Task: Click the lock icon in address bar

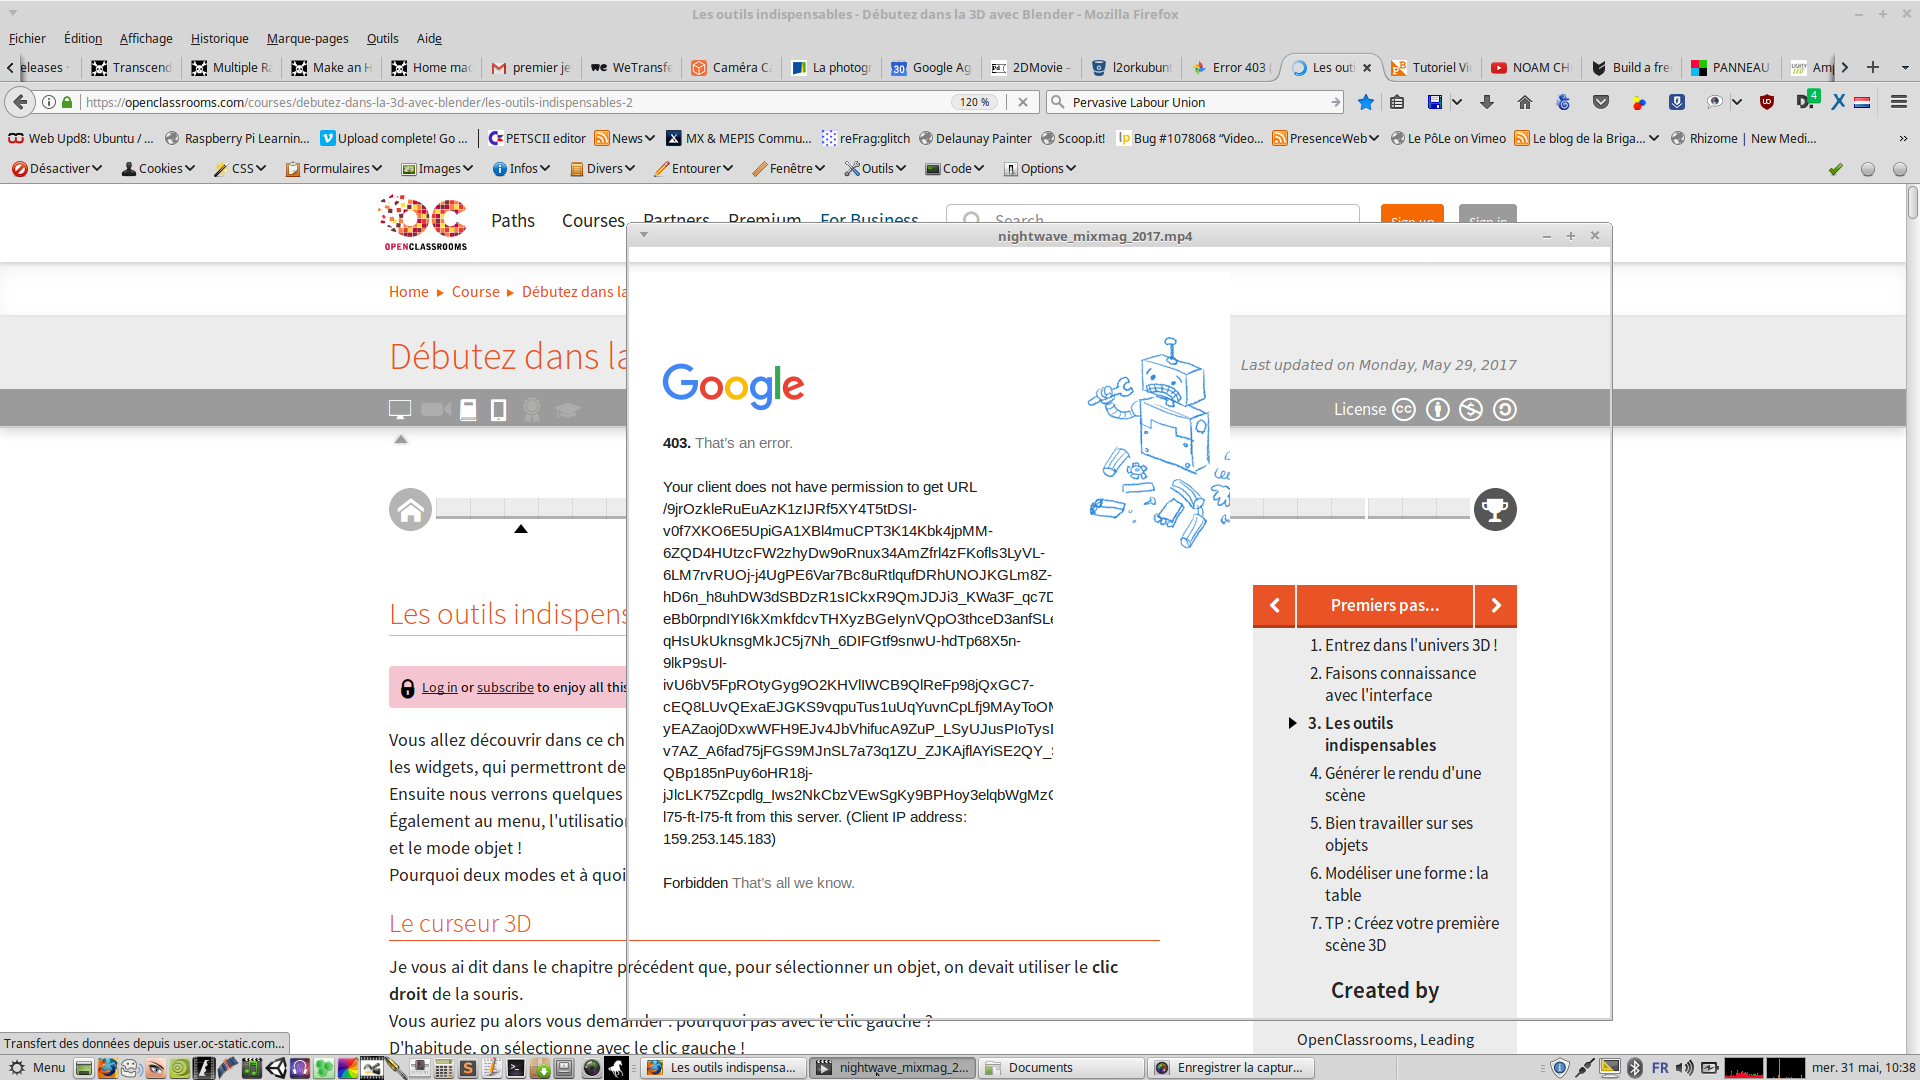Action: click(67, 102)
